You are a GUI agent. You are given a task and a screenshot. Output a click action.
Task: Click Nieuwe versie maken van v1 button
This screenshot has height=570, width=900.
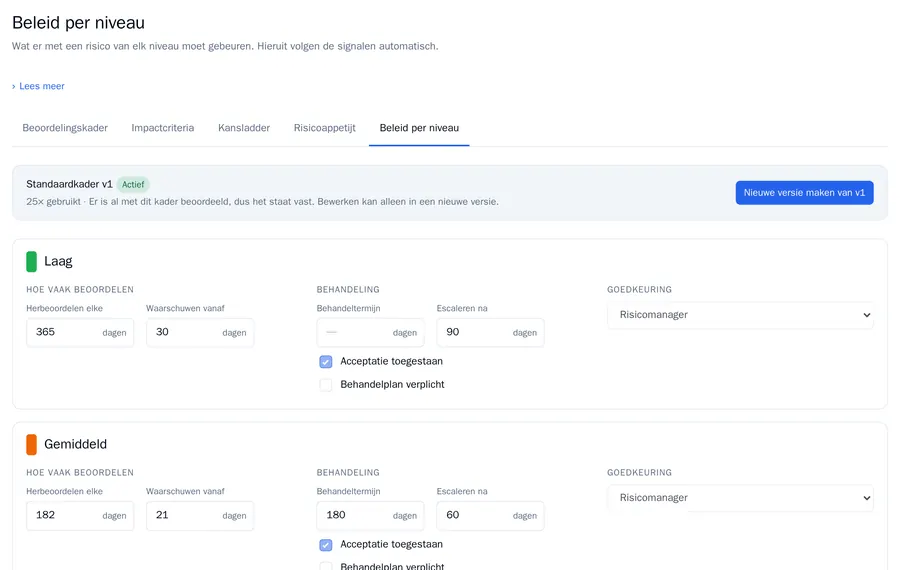805,193
